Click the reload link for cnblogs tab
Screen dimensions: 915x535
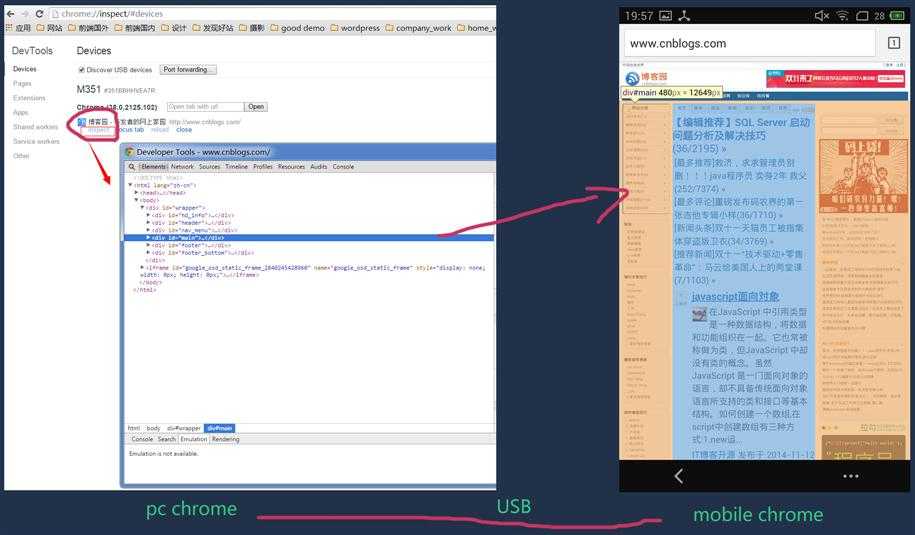(159, 130)
